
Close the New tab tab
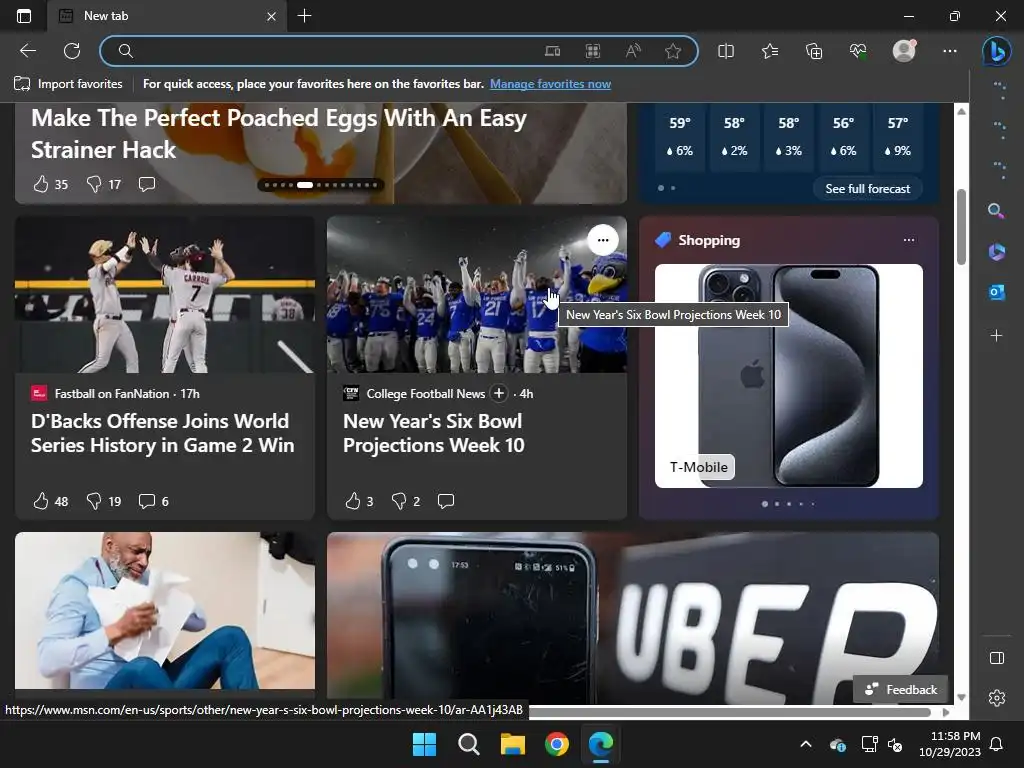271,16
